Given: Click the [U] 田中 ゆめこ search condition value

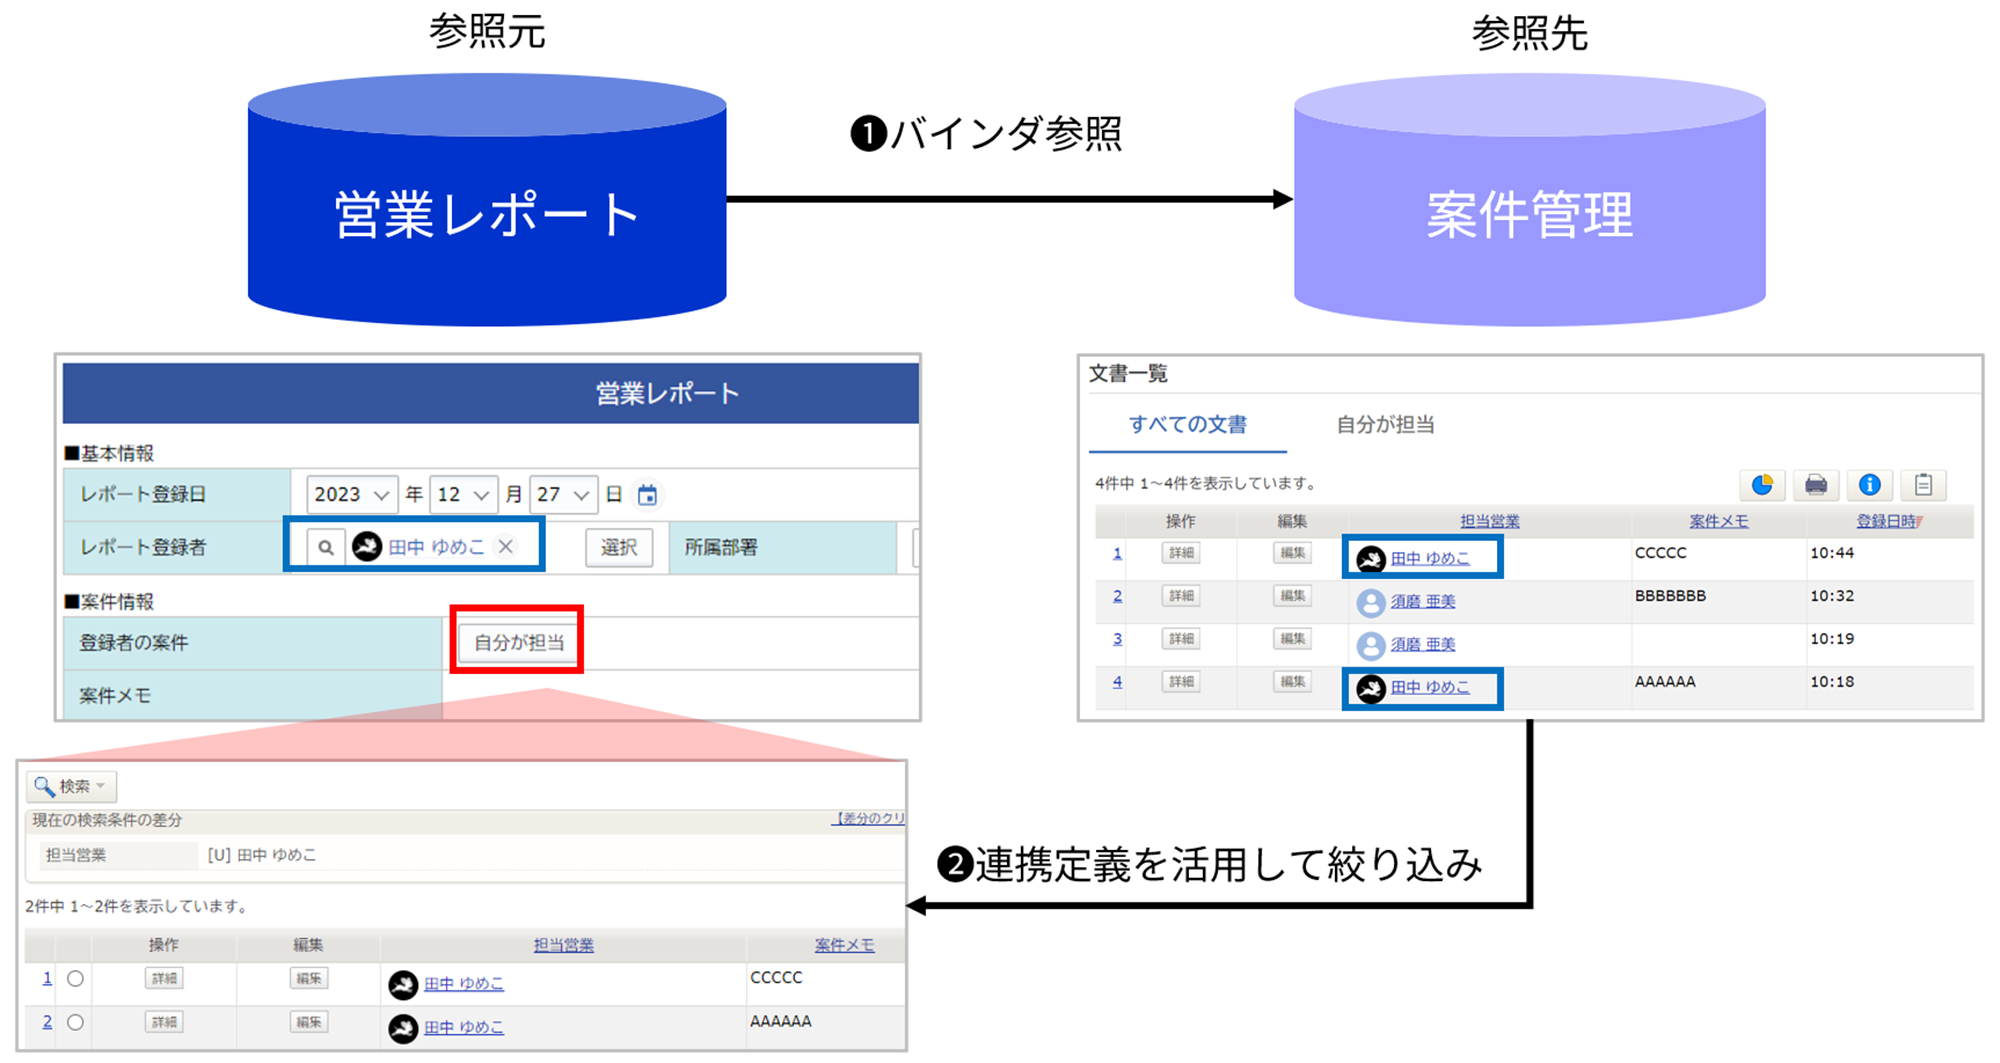Looking at the screenshot, I should [262, 855].
